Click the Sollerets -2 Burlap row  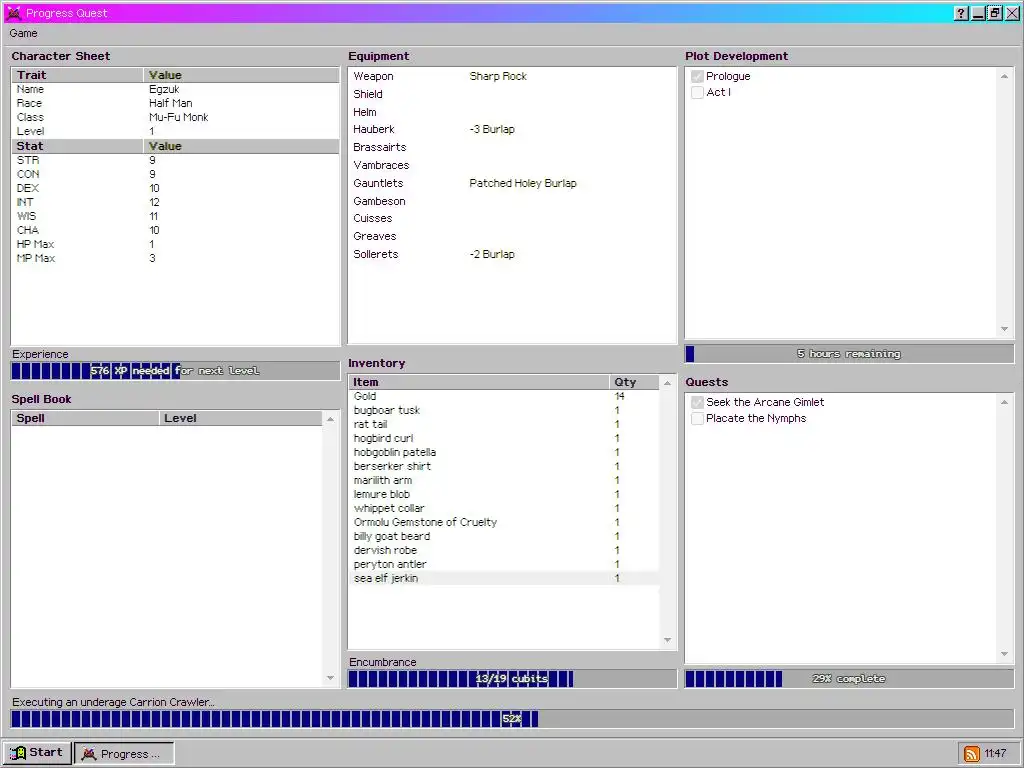pyautogui.click(x=512, y=255)
